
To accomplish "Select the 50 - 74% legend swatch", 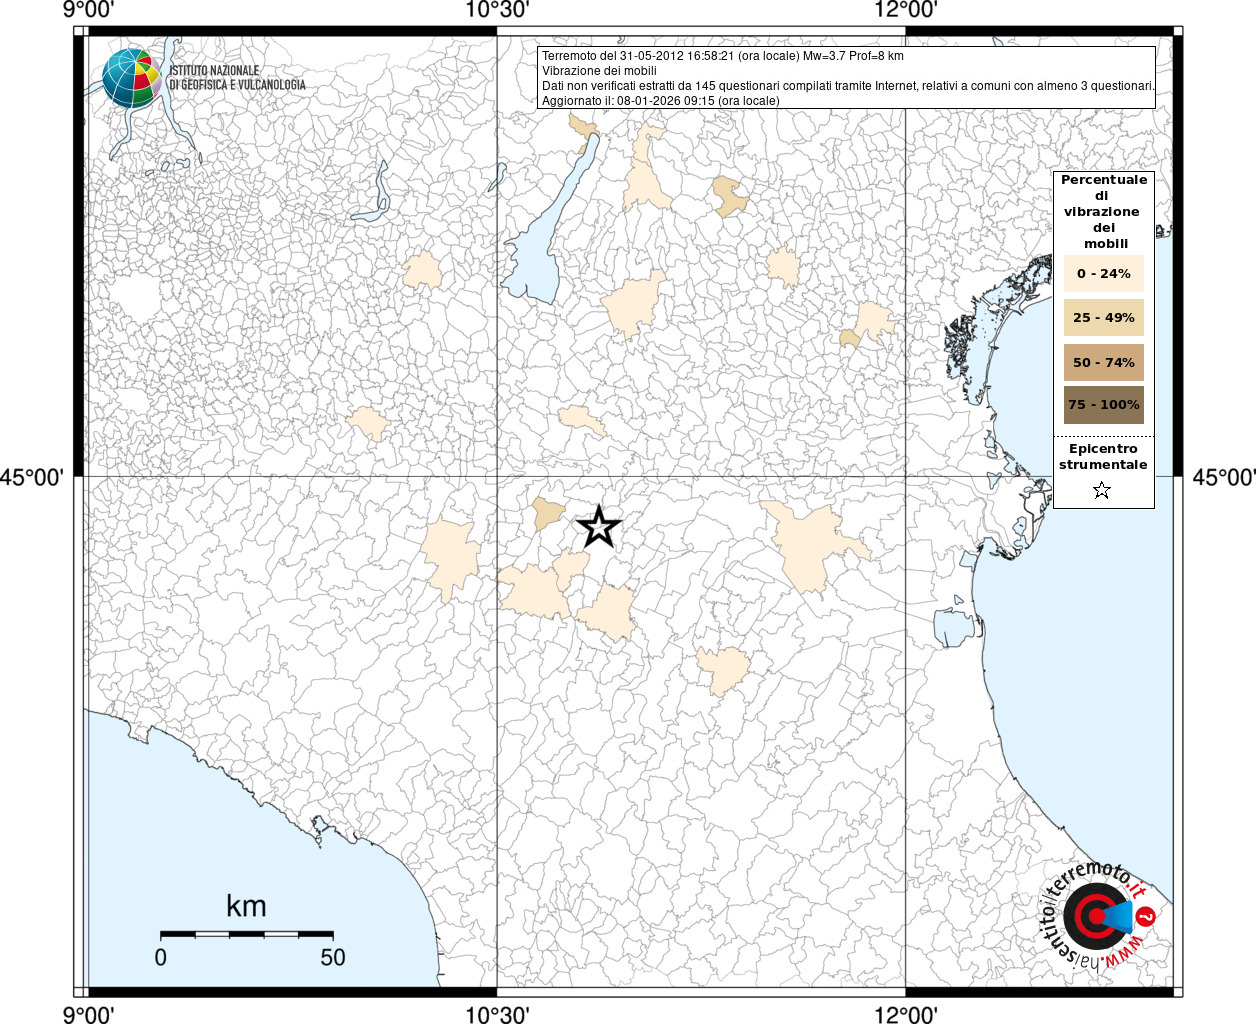I will pos(1104,362).
